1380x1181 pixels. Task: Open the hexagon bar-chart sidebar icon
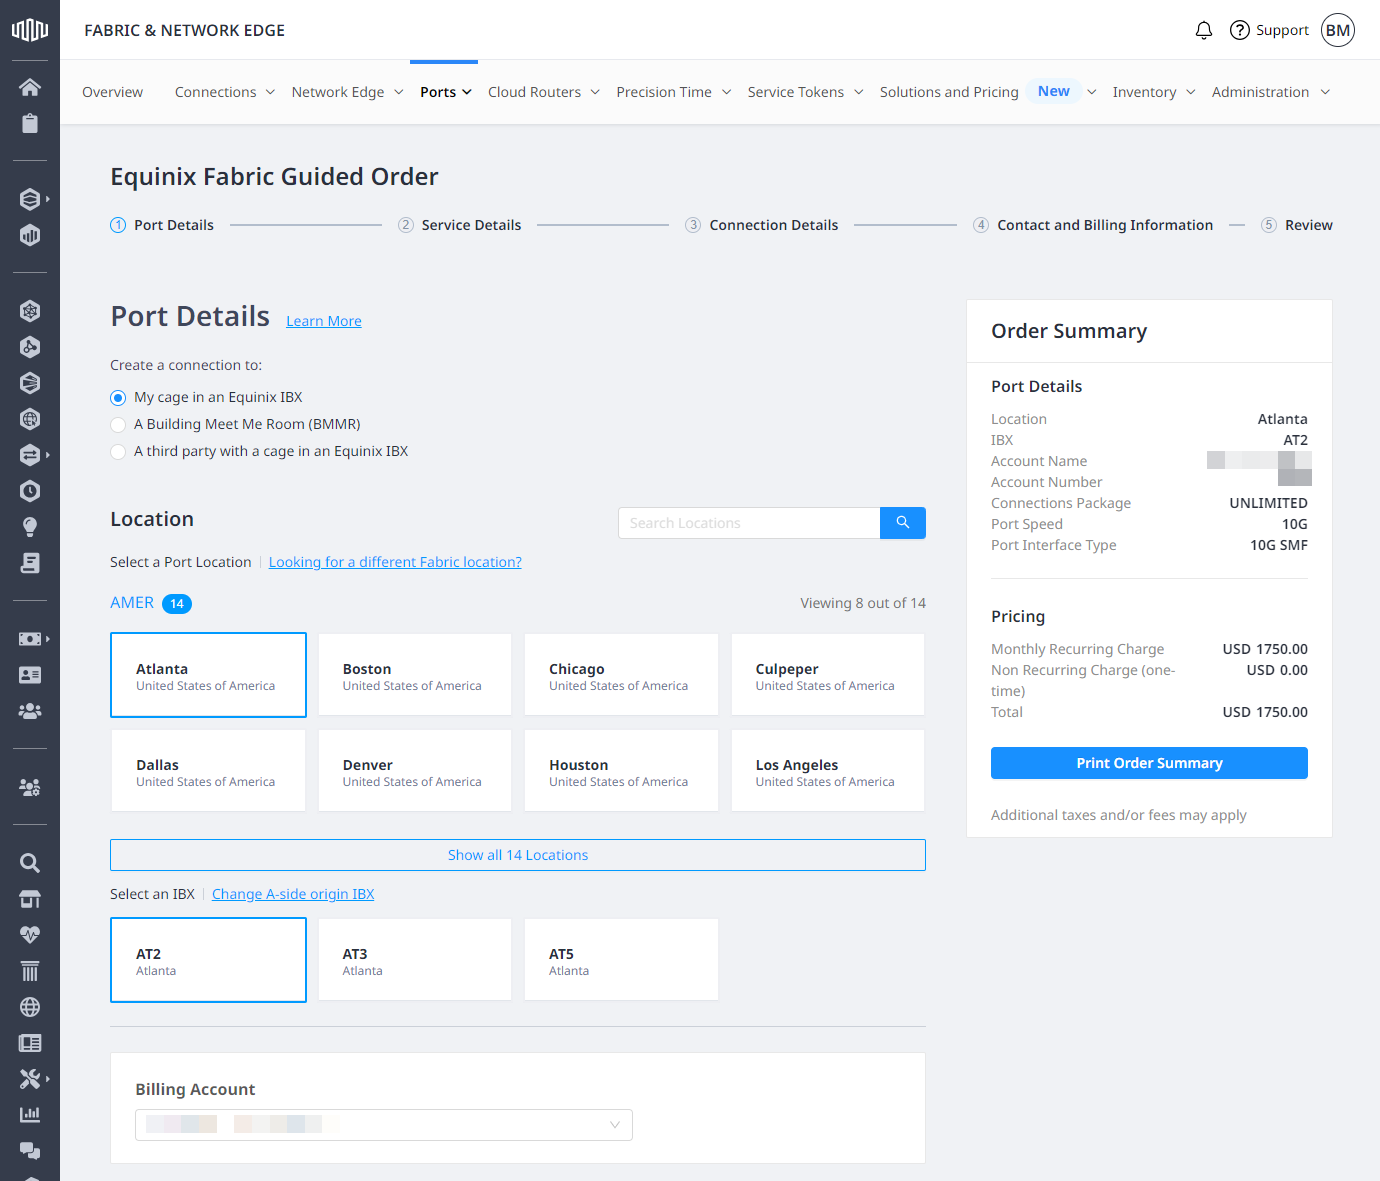(30, 235)
